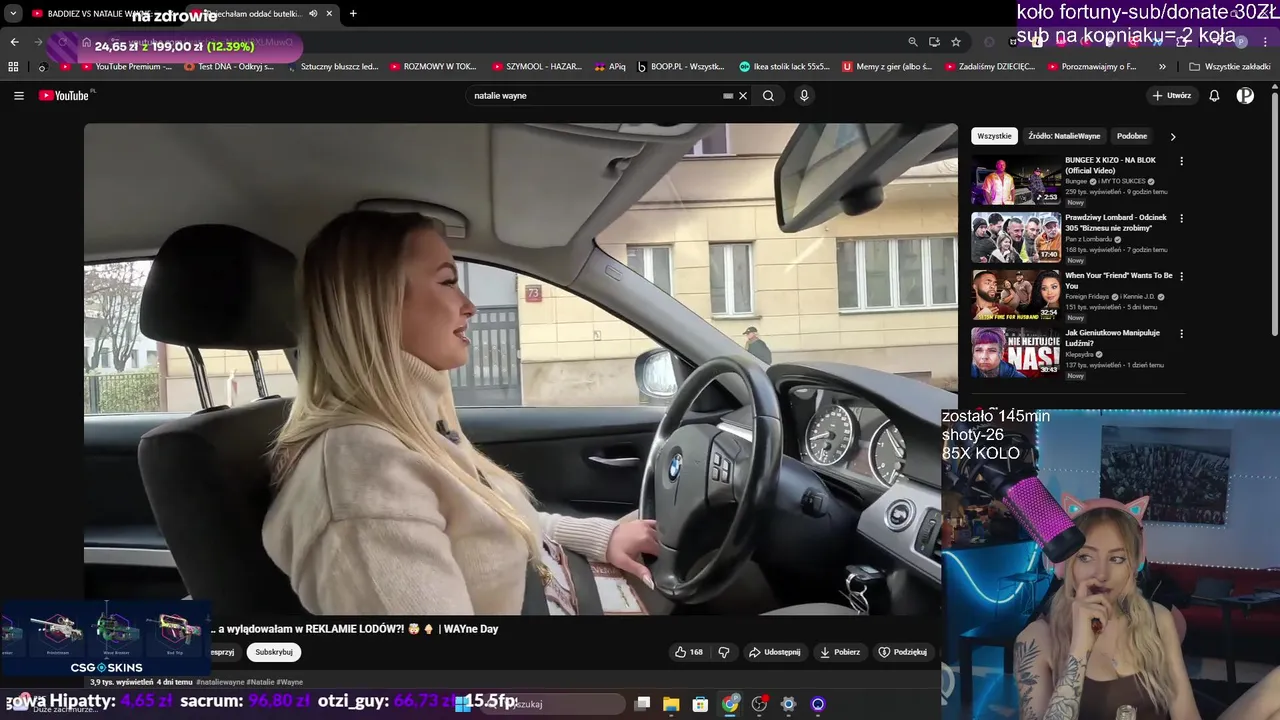Open the Chrome three-dot menu
The width and height of the screenshot is (1280, 720).
coord(1265,42)
